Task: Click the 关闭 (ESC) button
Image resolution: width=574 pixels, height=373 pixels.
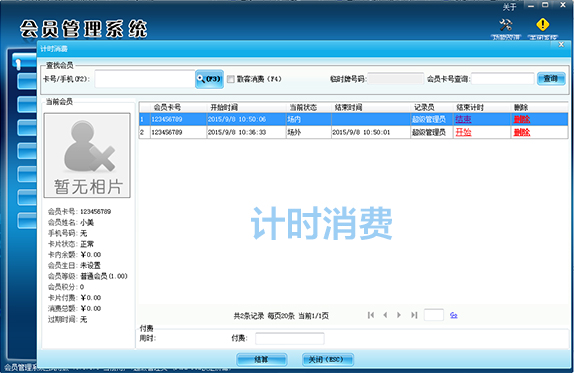Action: 328,359
